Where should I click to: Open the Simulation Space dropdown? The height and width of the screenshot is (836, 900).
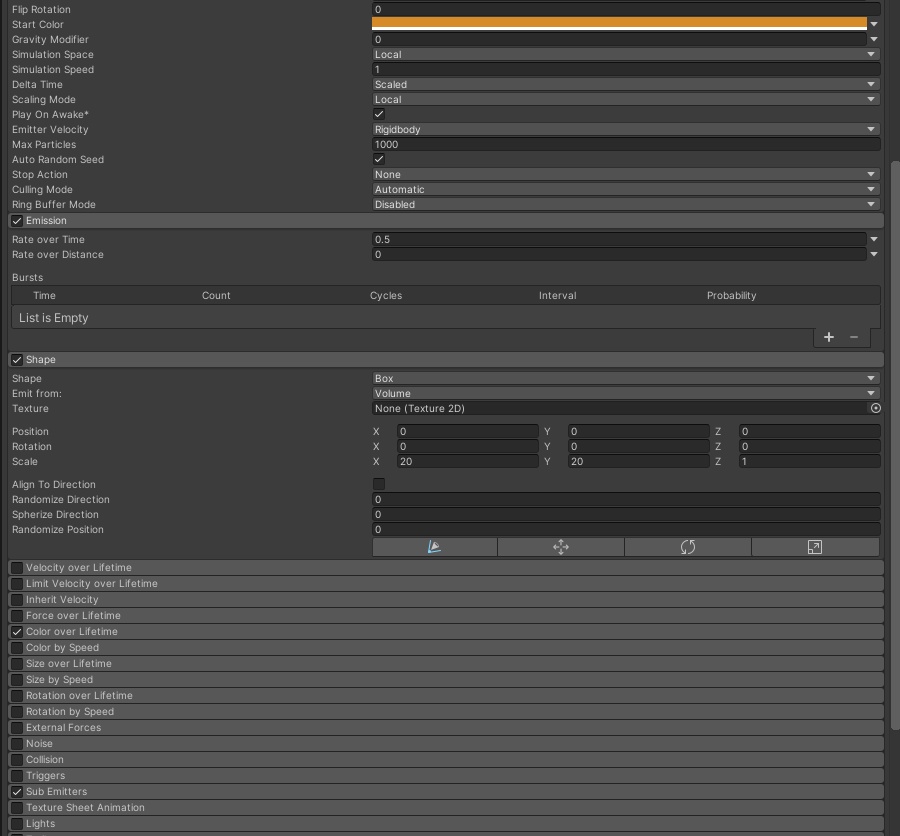point(626,55)
